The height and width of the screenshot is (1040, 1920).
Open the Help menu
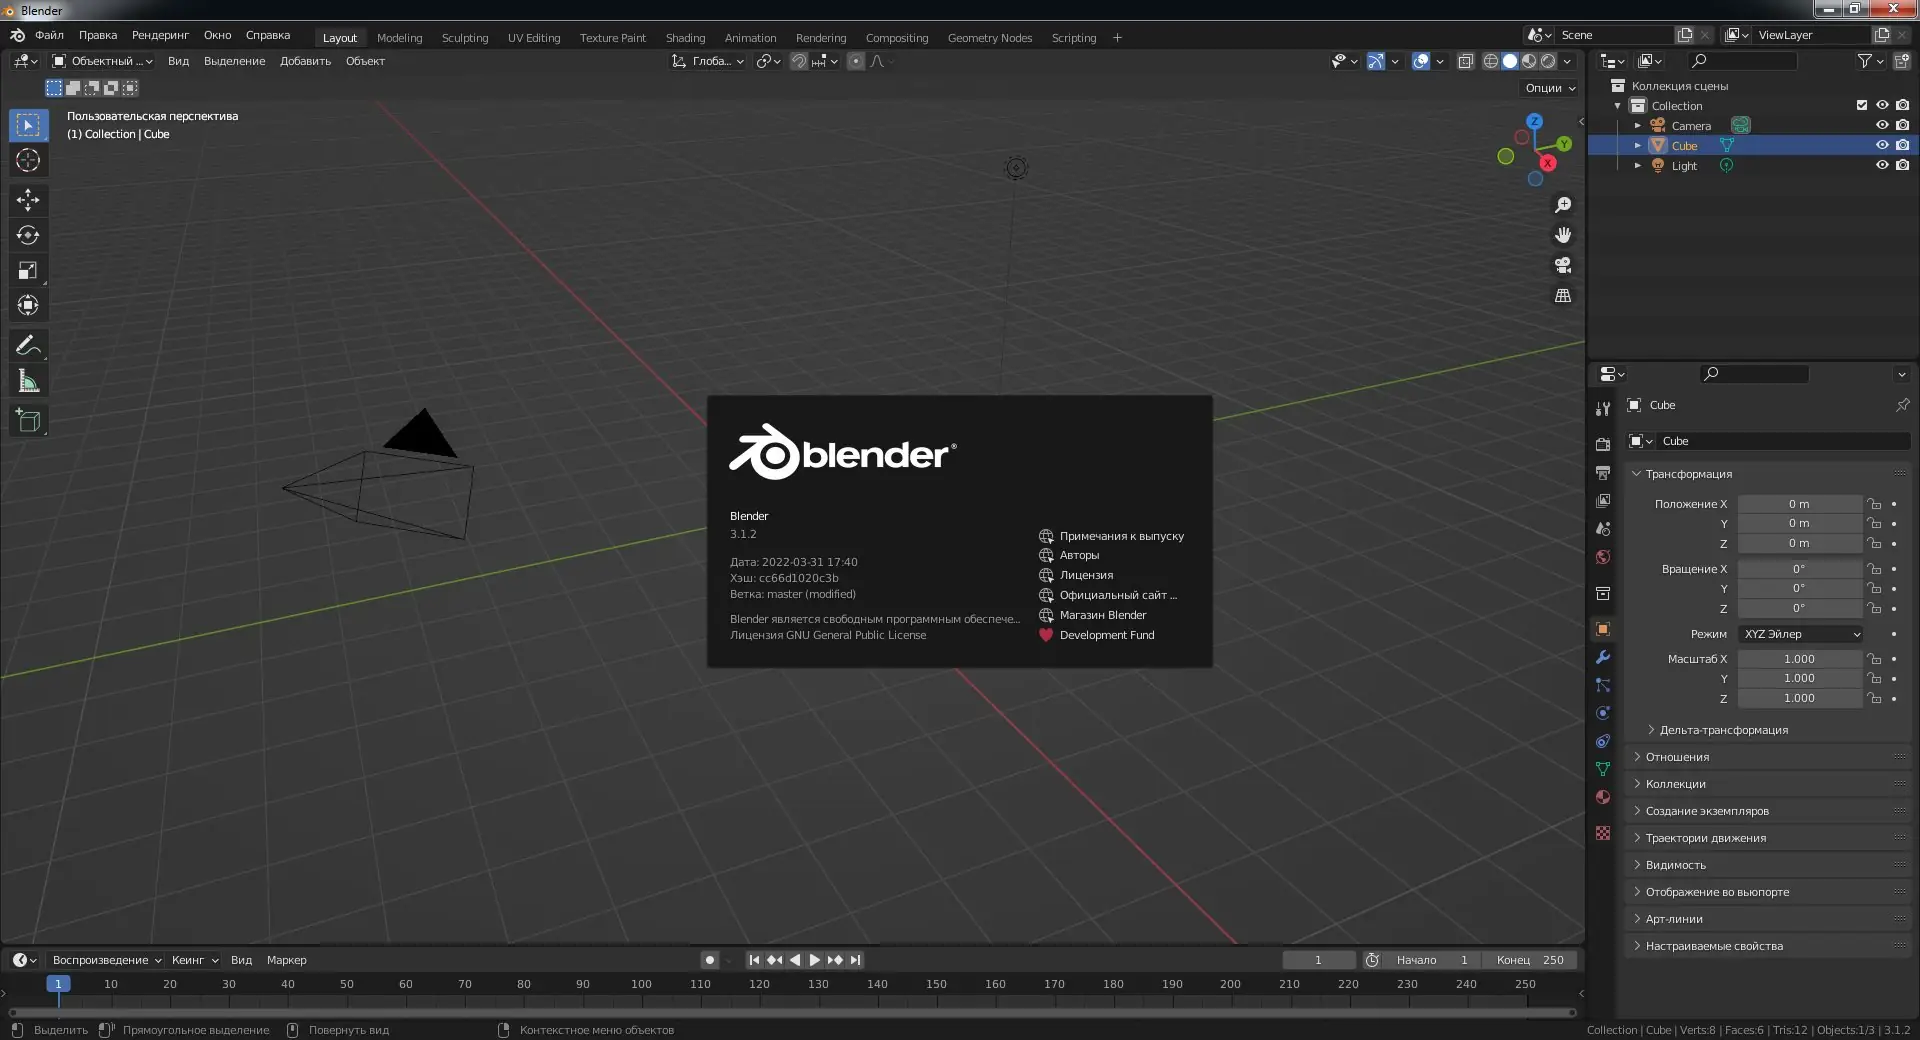268,35
